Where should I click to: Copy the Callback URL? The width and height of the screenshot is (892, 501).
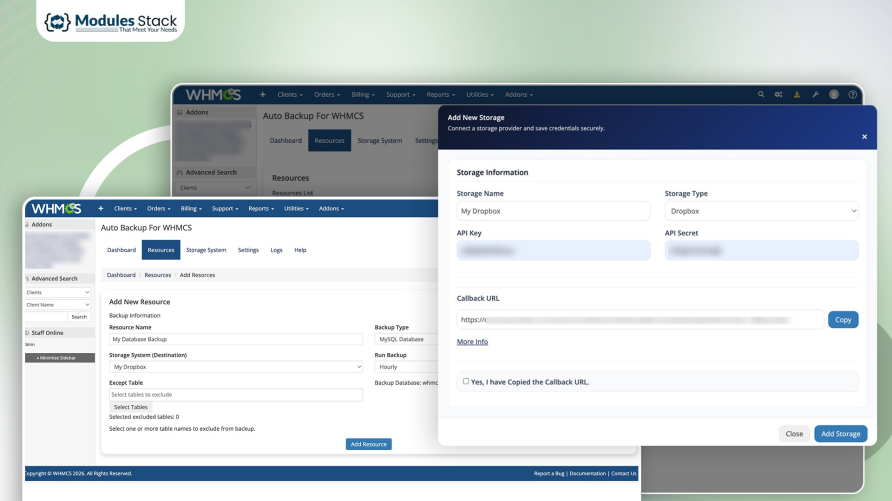(x=843, y=320)
